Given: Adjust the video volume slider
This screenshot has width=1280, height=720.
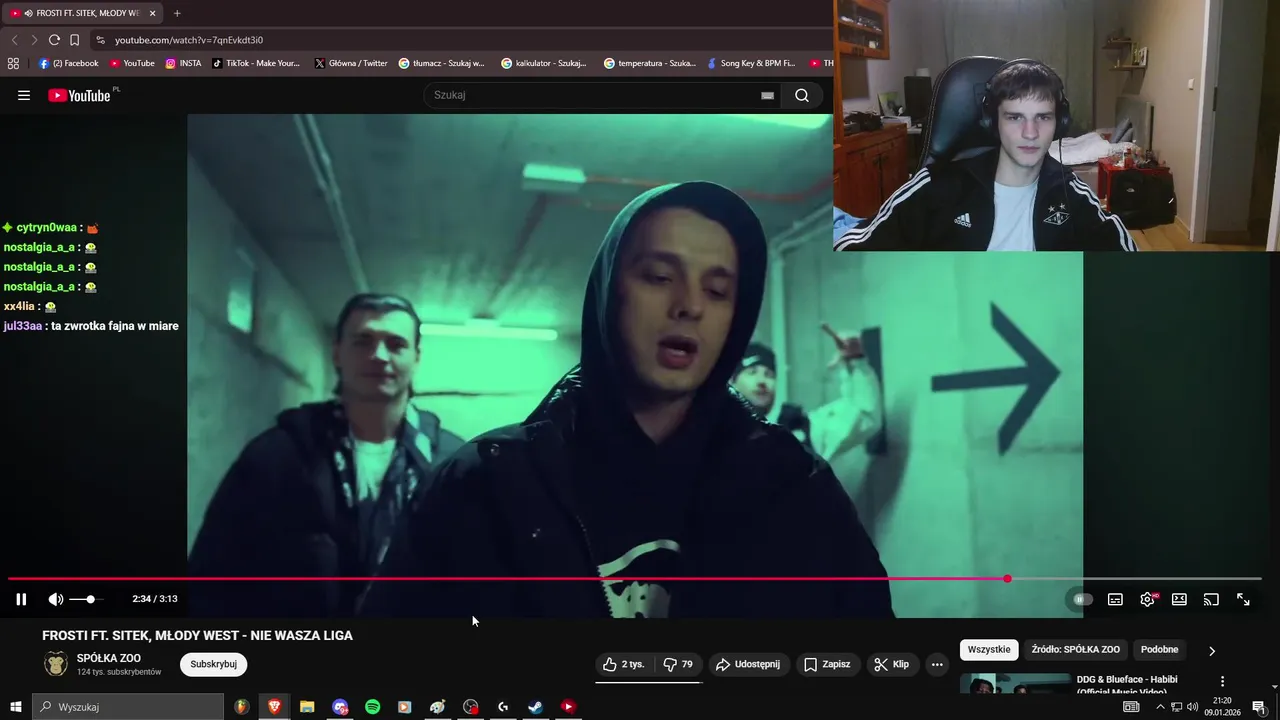Looking at the screenshot, I should tap(84, 599).
